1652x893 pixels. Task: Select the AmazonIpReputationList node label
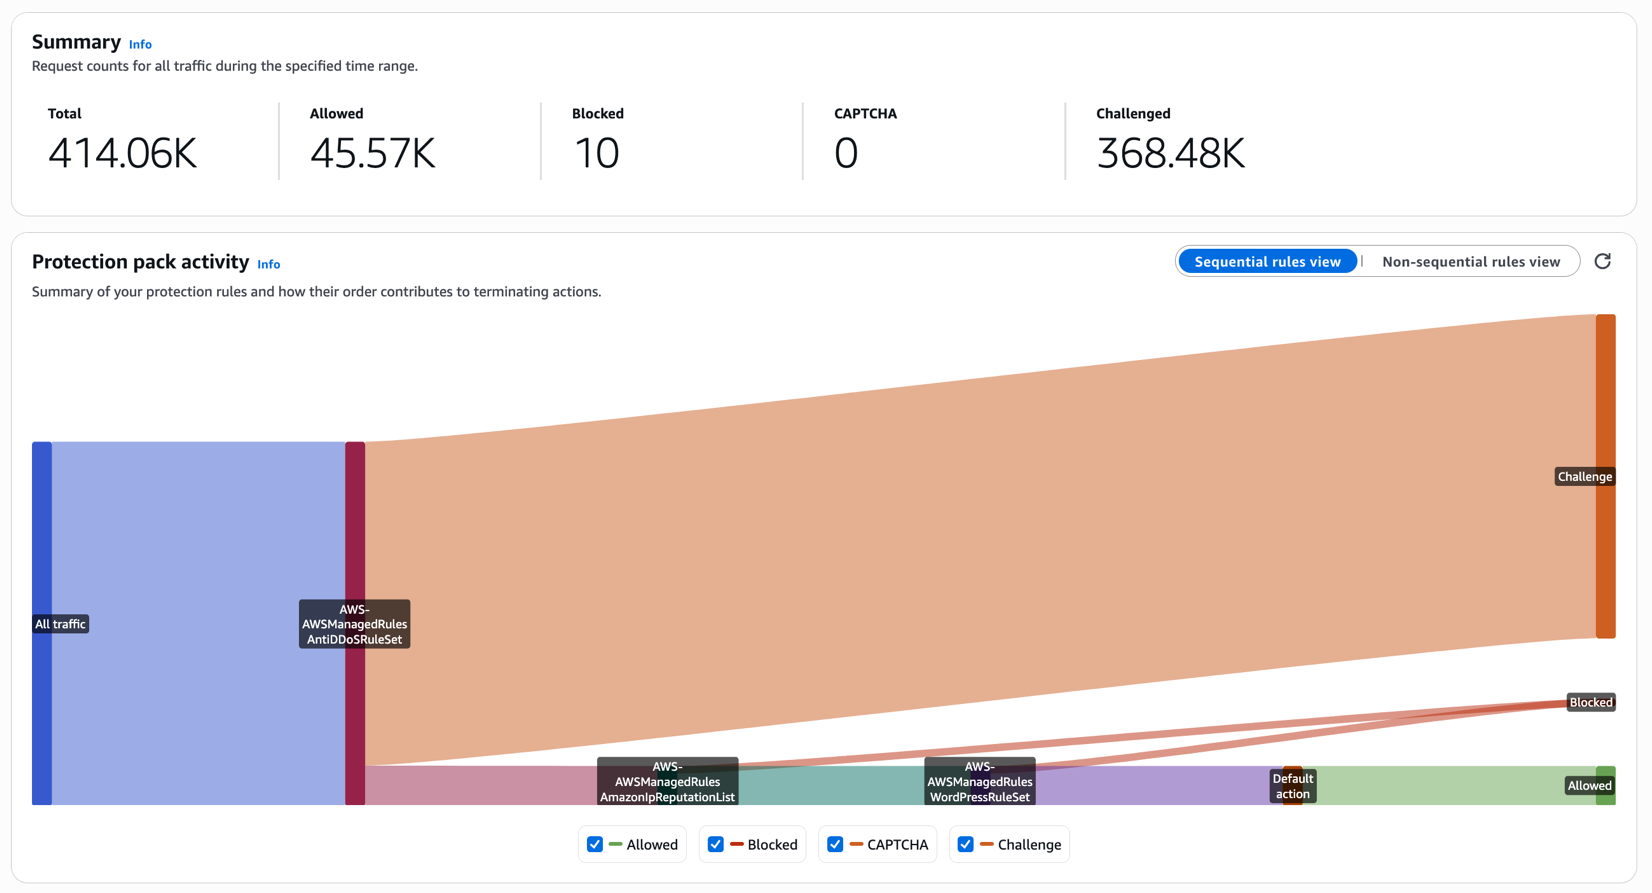click(667, 782)
